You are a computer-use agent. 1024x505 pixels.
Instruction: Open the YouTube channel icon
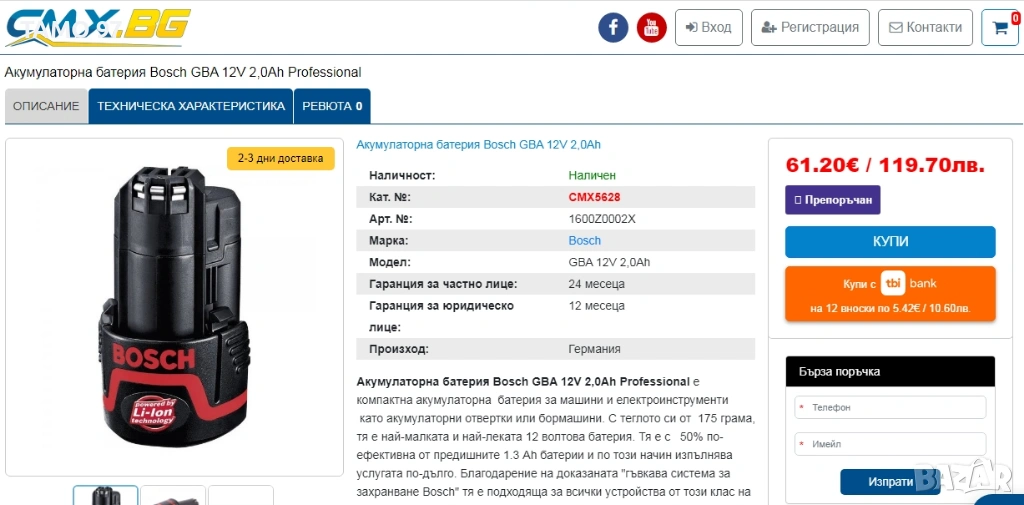[x=651, y=27]
